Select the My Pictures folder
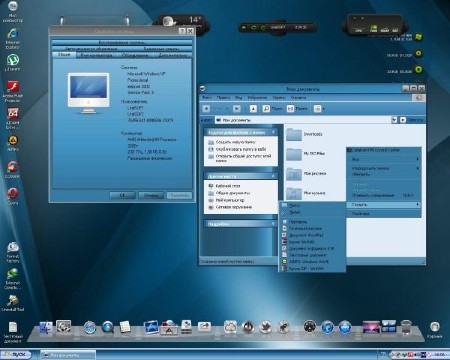This screenshot has height=360, width=450. [x=306, y=174]
